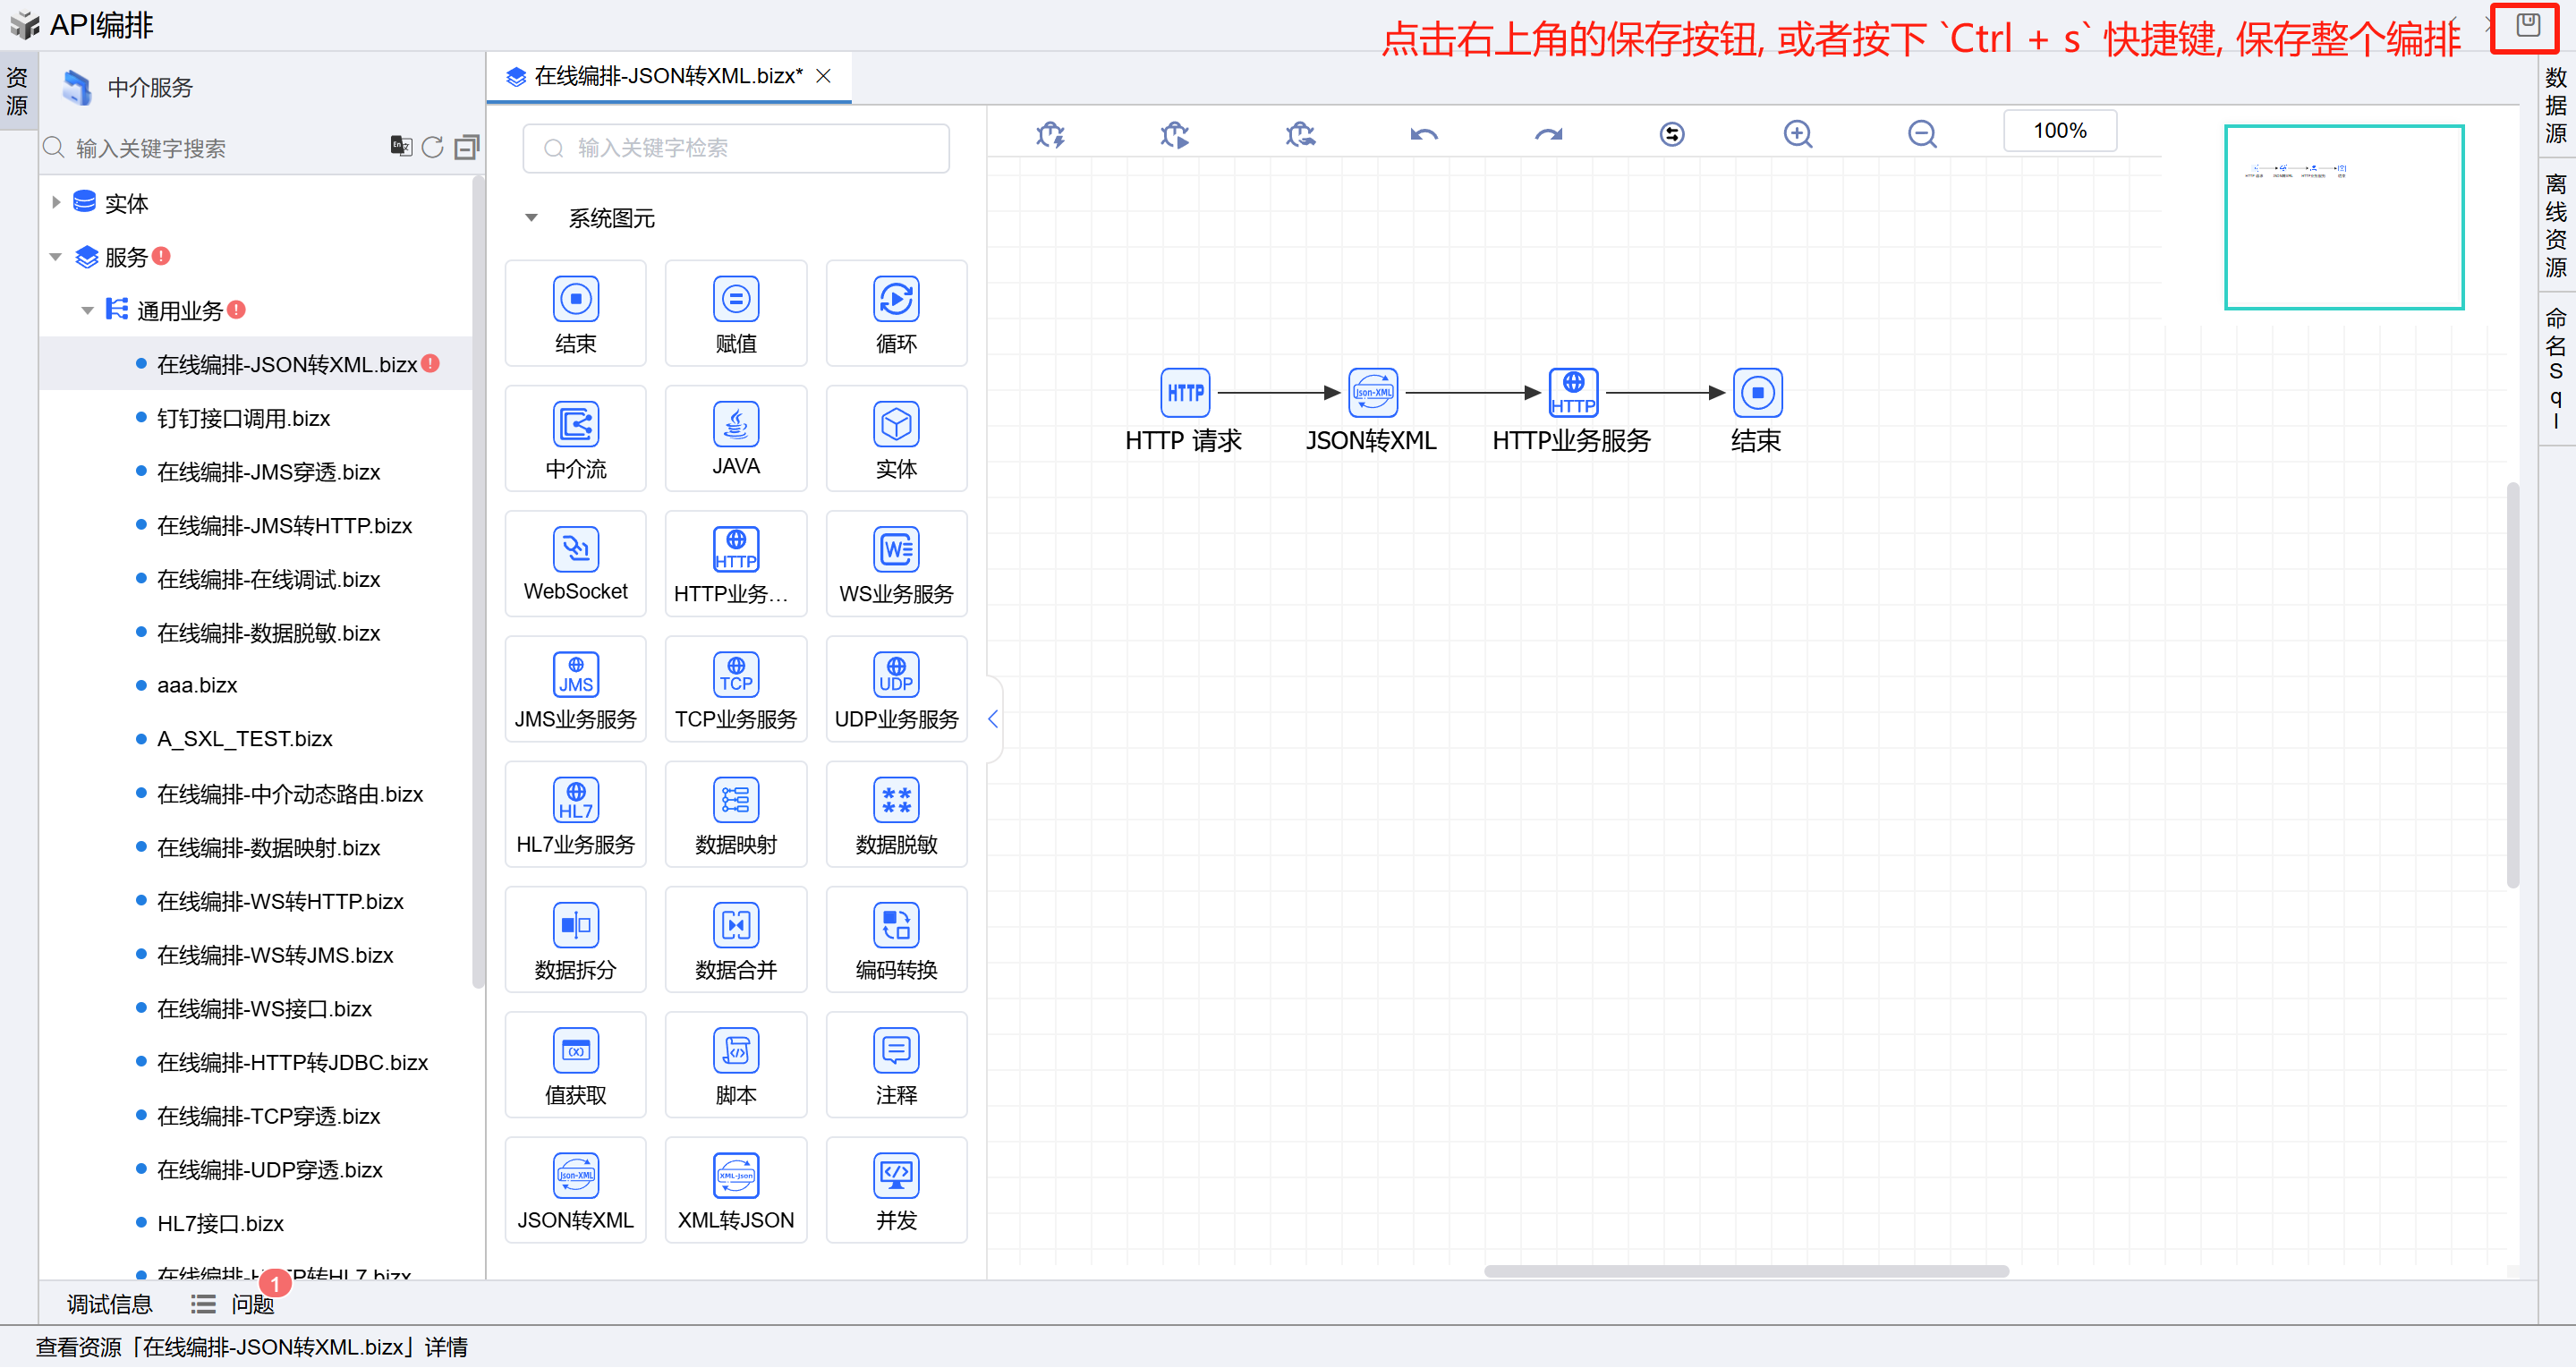
Task: Select the 循环 loop element icon
Action: [x=895, y=299]
